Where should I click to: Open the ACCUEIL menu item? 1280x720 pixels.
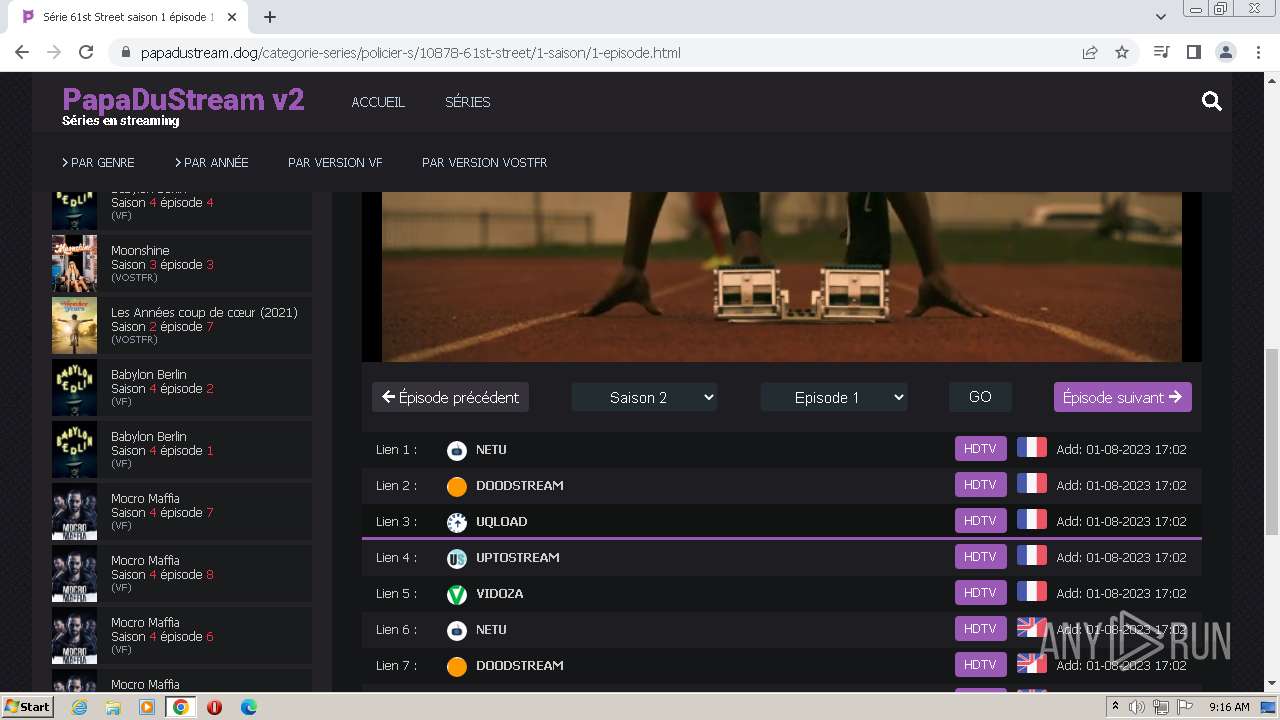(x=378, y=102)
